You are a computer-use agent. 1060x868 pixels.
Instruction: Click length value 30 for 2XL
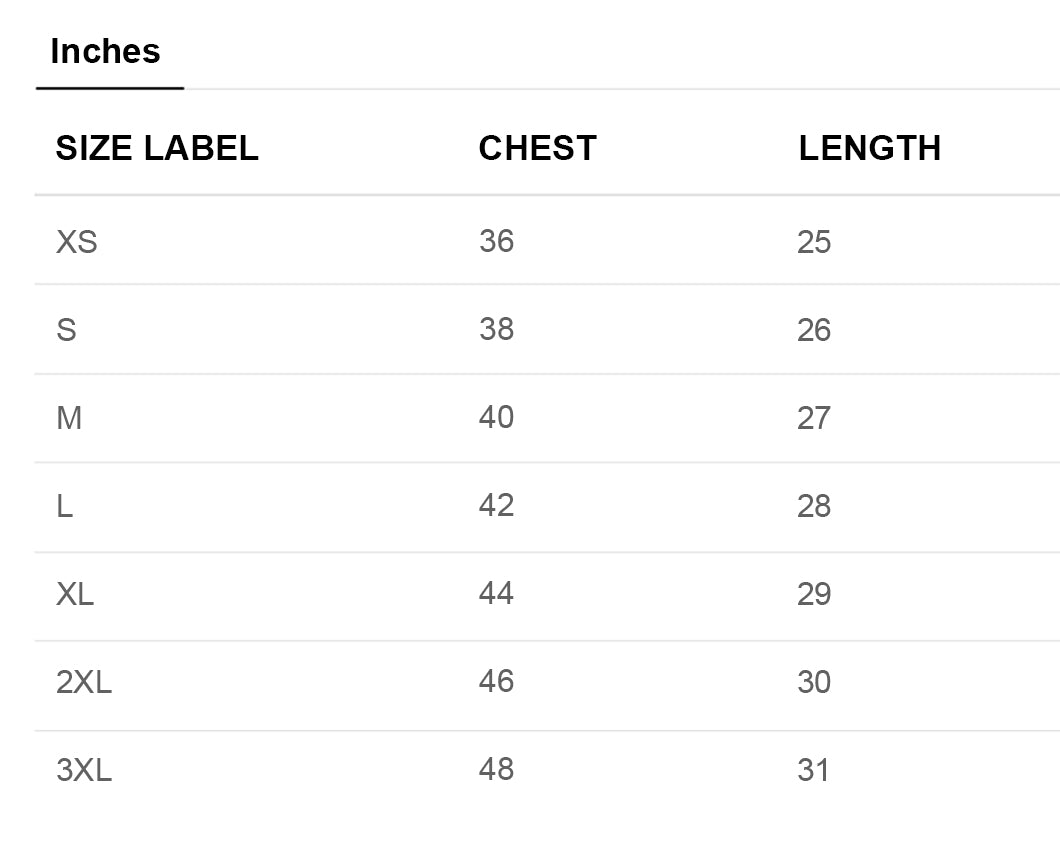click(814, 682)
